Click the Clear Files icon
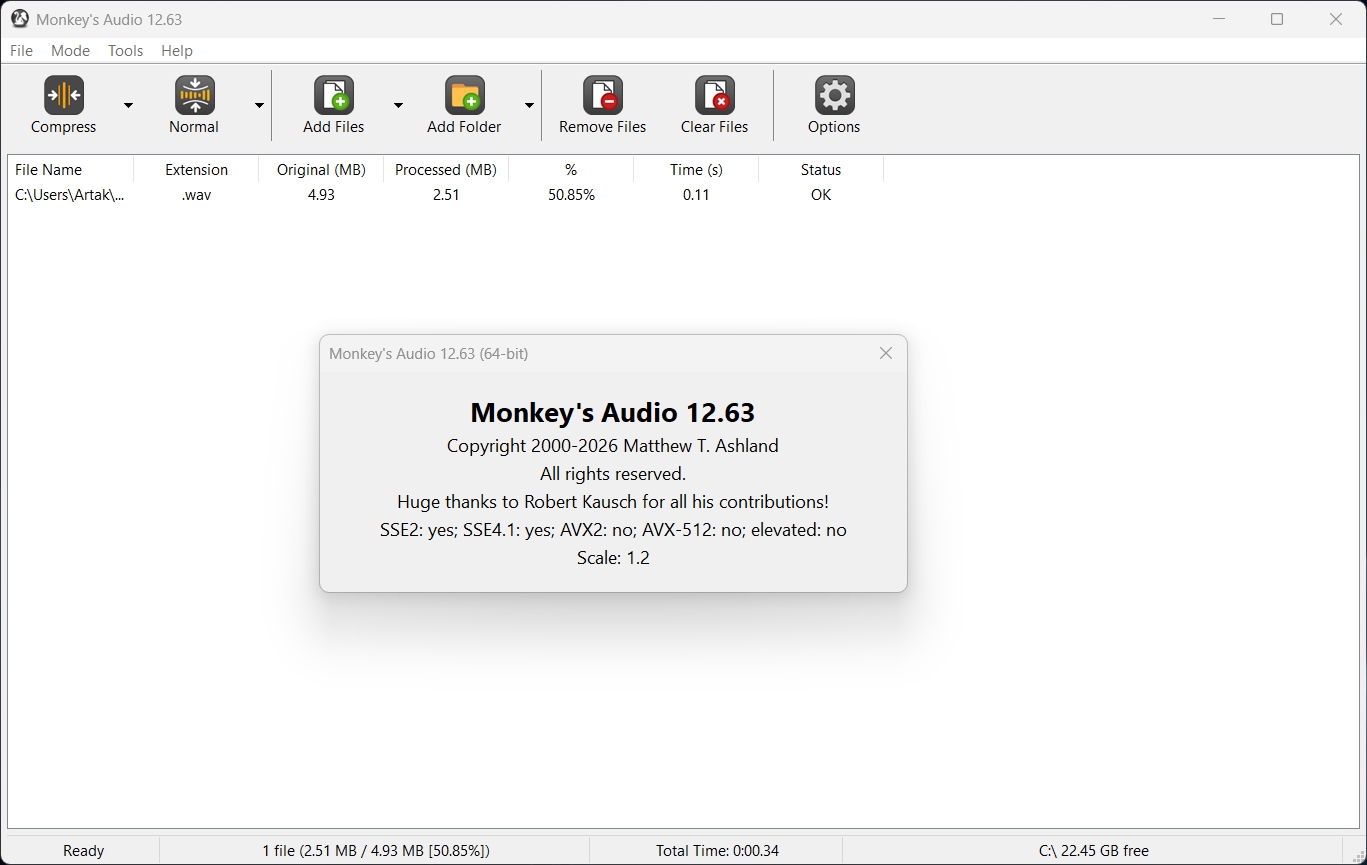The height and width of the screenshot is (865, 1367). [x=714, y=96]
